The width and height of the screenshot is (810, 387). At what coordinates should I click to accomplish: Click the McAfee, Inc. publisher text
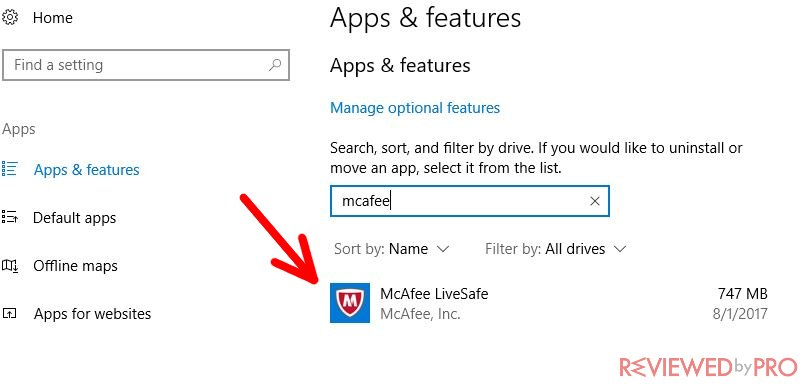tap(420, 314)
